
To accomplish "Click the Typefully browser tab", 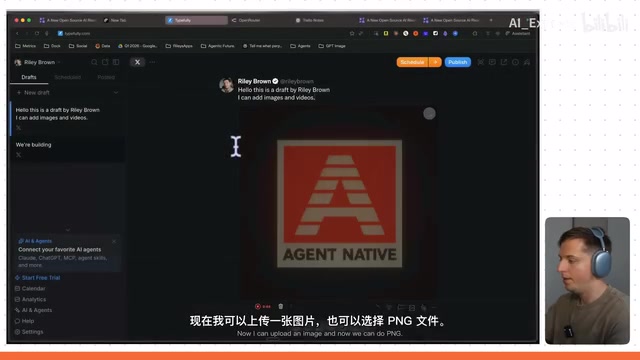I will click(x=196, y=20).
